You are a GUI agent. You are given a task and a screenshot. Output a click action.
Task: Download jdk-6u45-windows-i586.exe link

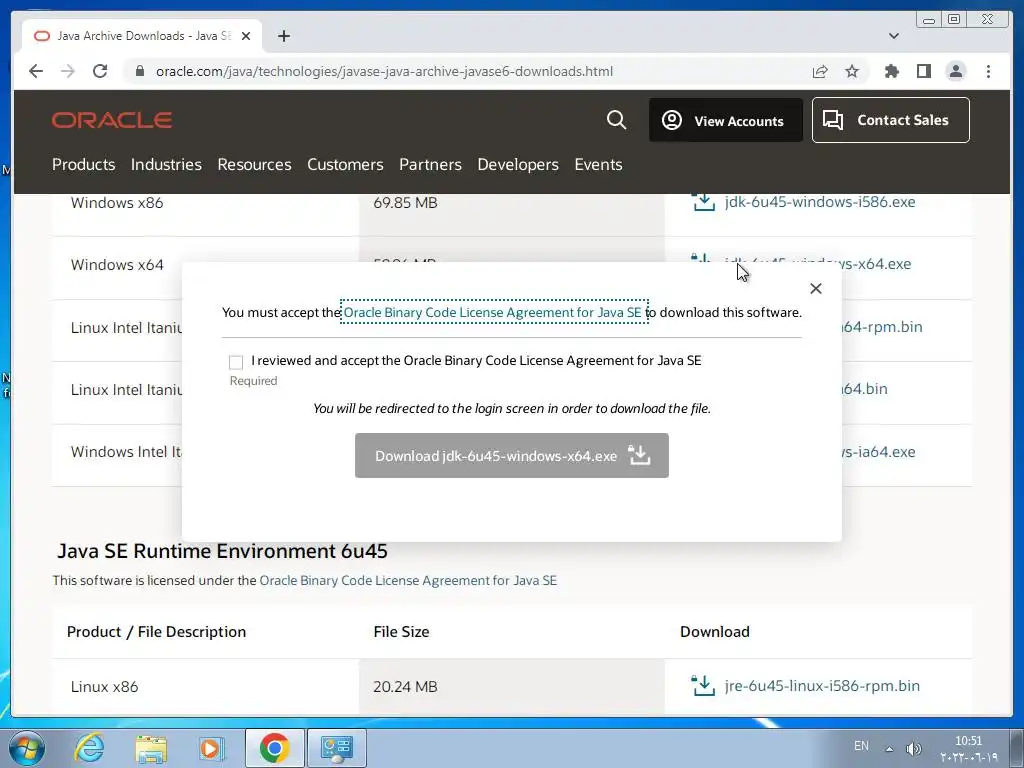pyautogui.click(x=820, y=202)
